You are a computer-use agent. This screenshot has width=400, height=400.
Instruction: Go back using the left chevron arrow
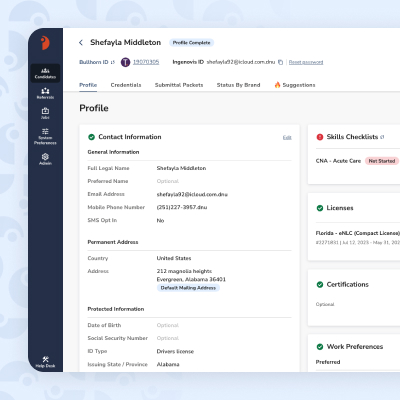(81, 42)
